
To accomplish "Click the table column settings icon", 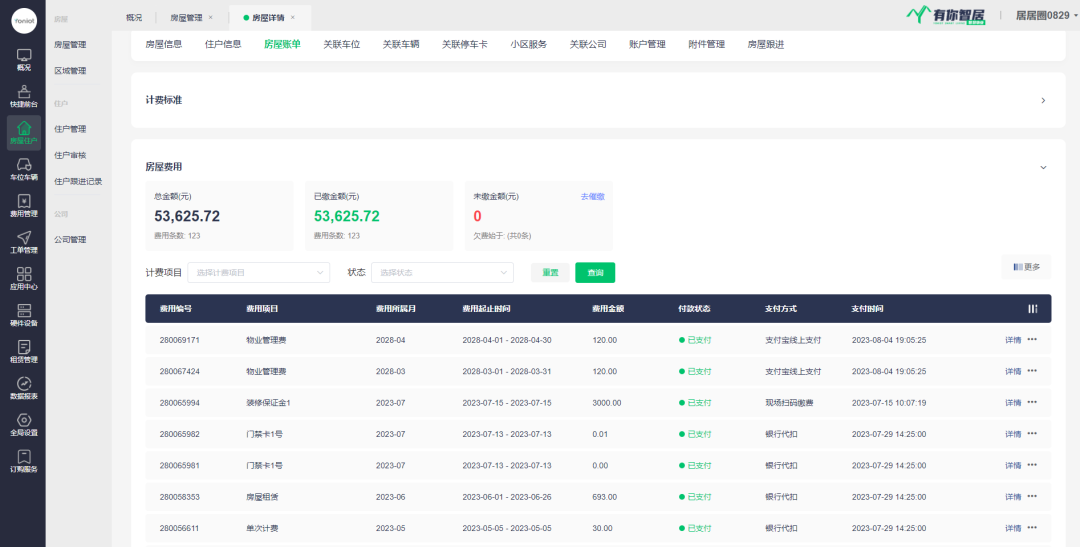I will point(1033,308).
